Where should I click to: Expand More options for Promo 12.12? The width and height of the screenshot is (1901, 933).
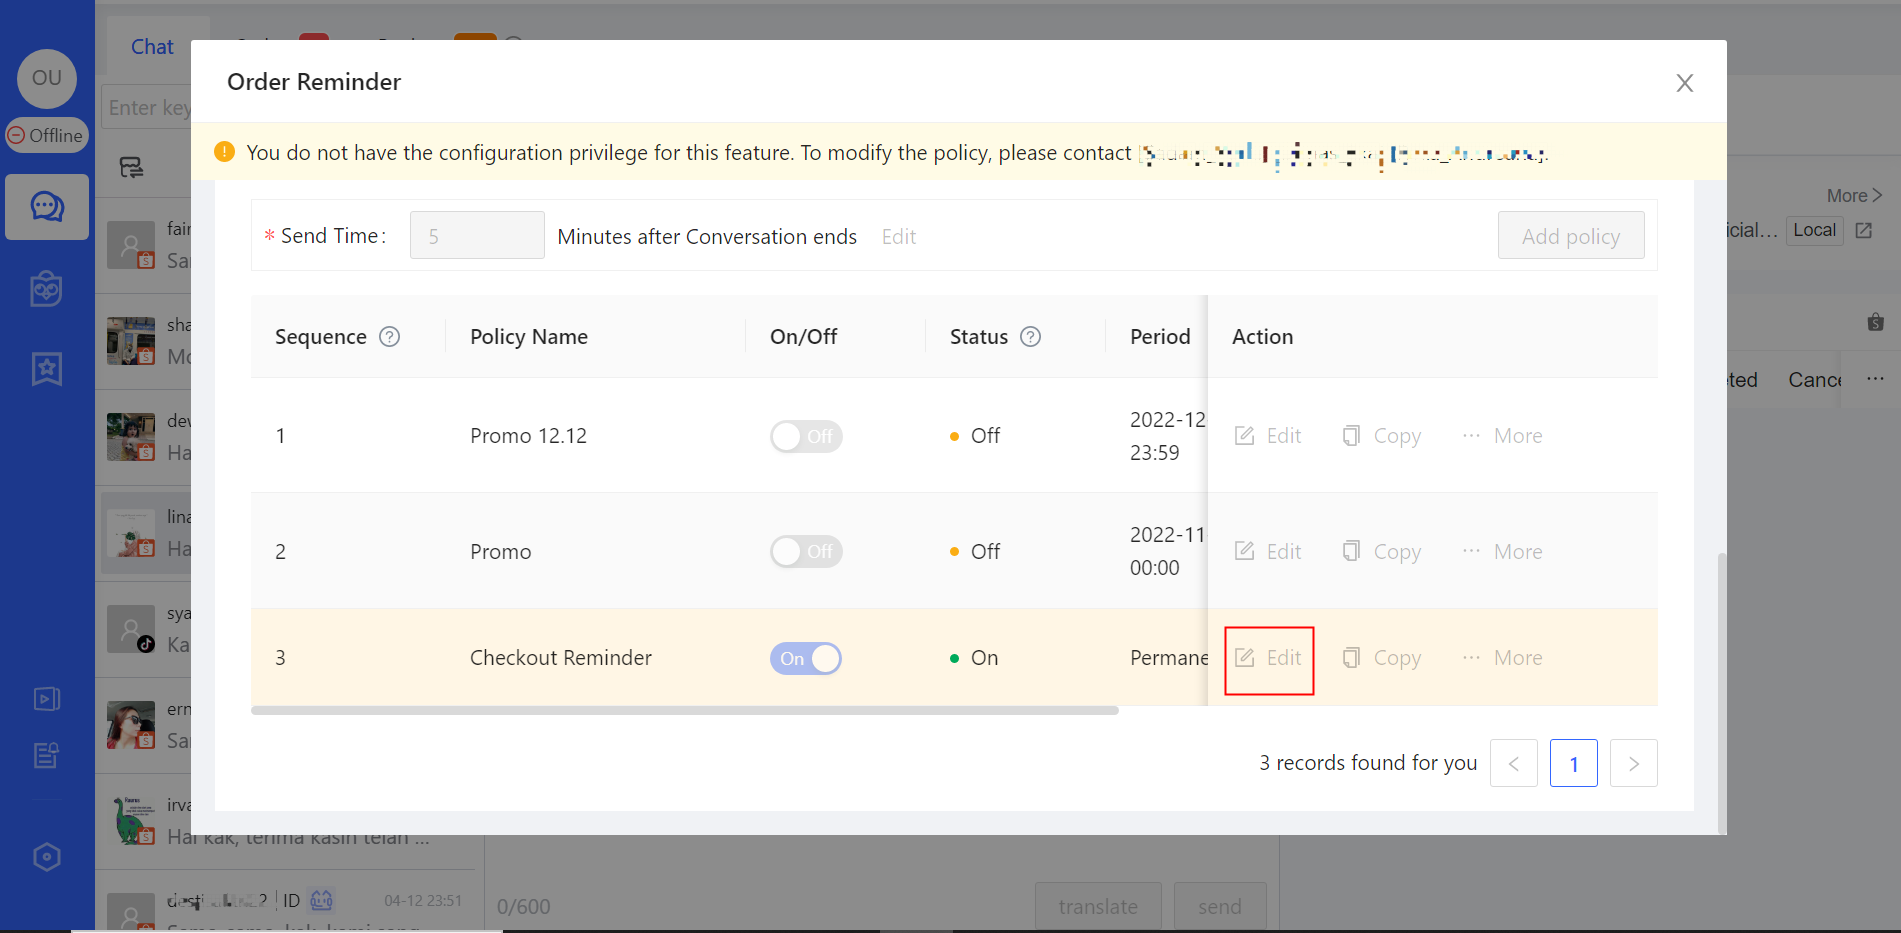click(1503, 436)
